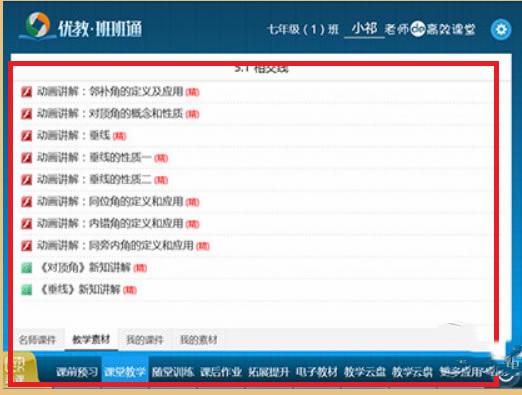522x395 pixels.
Task: Open 动画讲解：同位角的定义和应用
Action: [110, 202]
